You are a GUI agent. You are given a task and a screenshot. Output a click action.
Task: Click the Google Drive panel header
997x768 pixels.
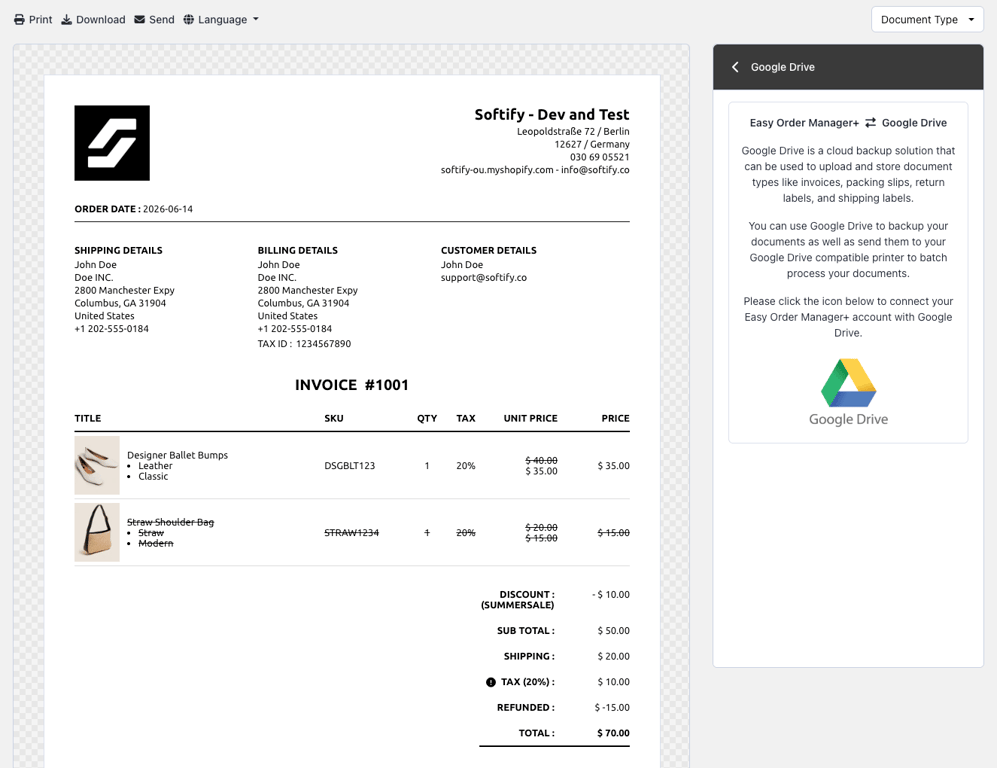coord(848,67)
